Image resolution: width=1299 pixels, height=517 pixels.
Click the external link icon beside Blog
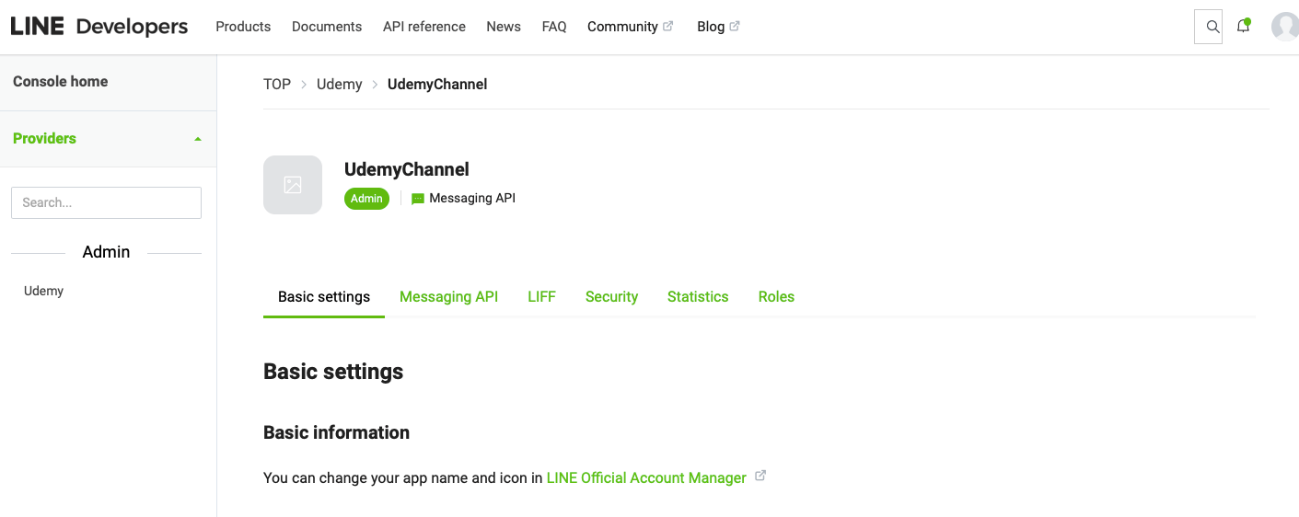pos(735,26)
